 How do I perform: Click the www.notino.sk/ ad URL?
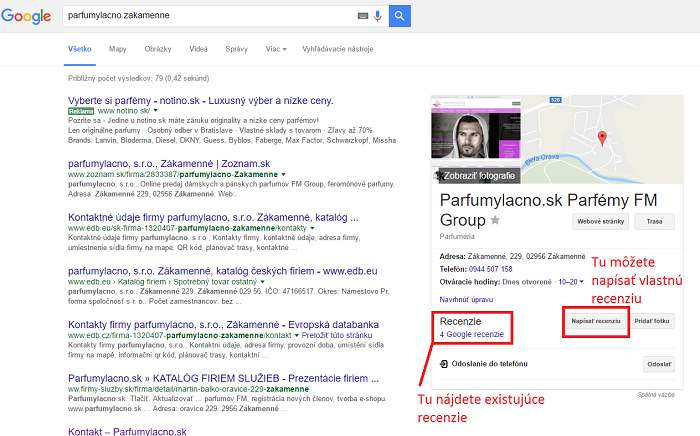[124, 110]
